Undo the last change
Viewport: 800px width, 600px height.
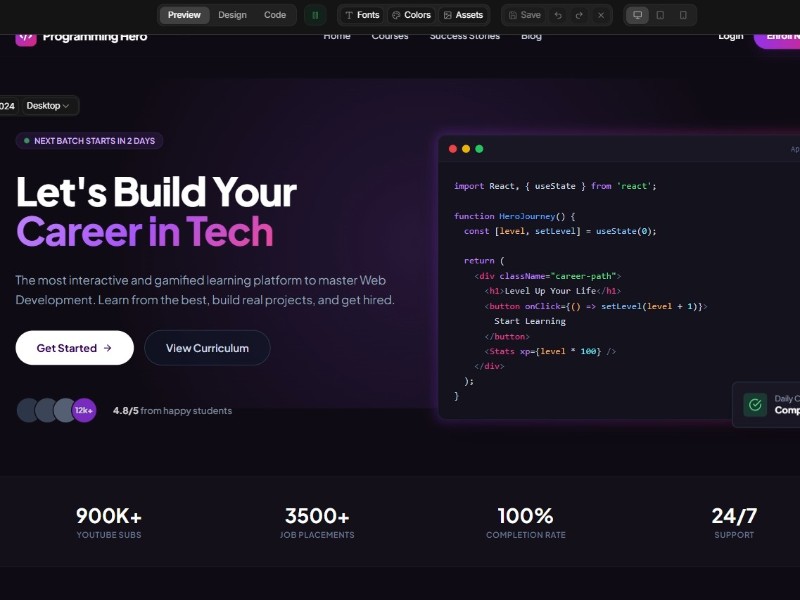pos(557,15)
